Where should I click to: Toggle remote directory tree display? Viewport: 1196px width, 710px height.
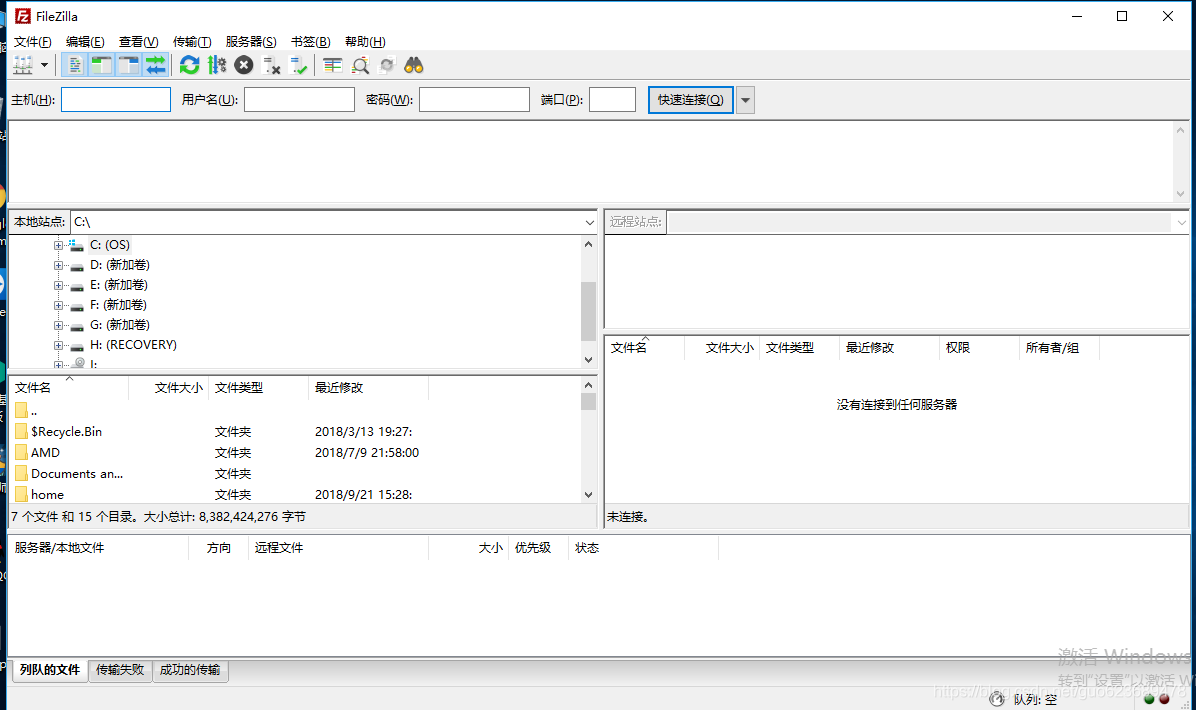pyautogui.click(x=129, y=66)
